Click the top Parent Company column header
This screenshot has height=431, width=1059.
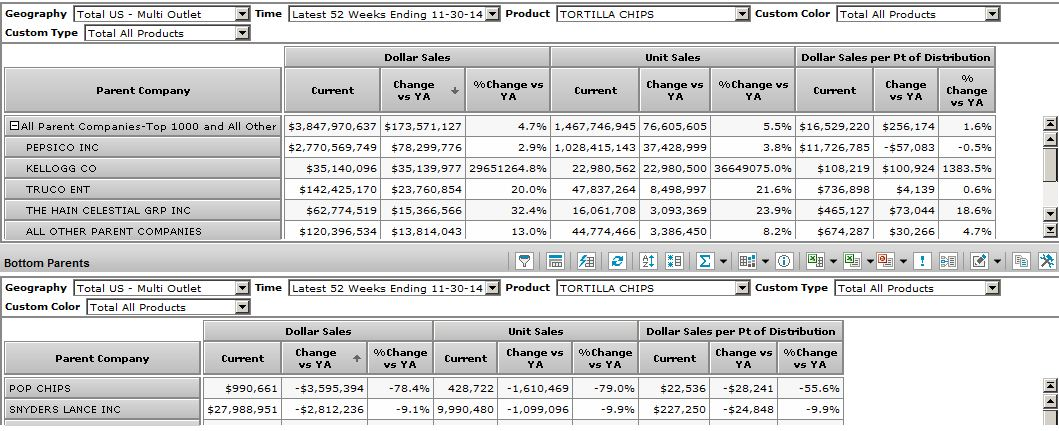click(143, 90)
